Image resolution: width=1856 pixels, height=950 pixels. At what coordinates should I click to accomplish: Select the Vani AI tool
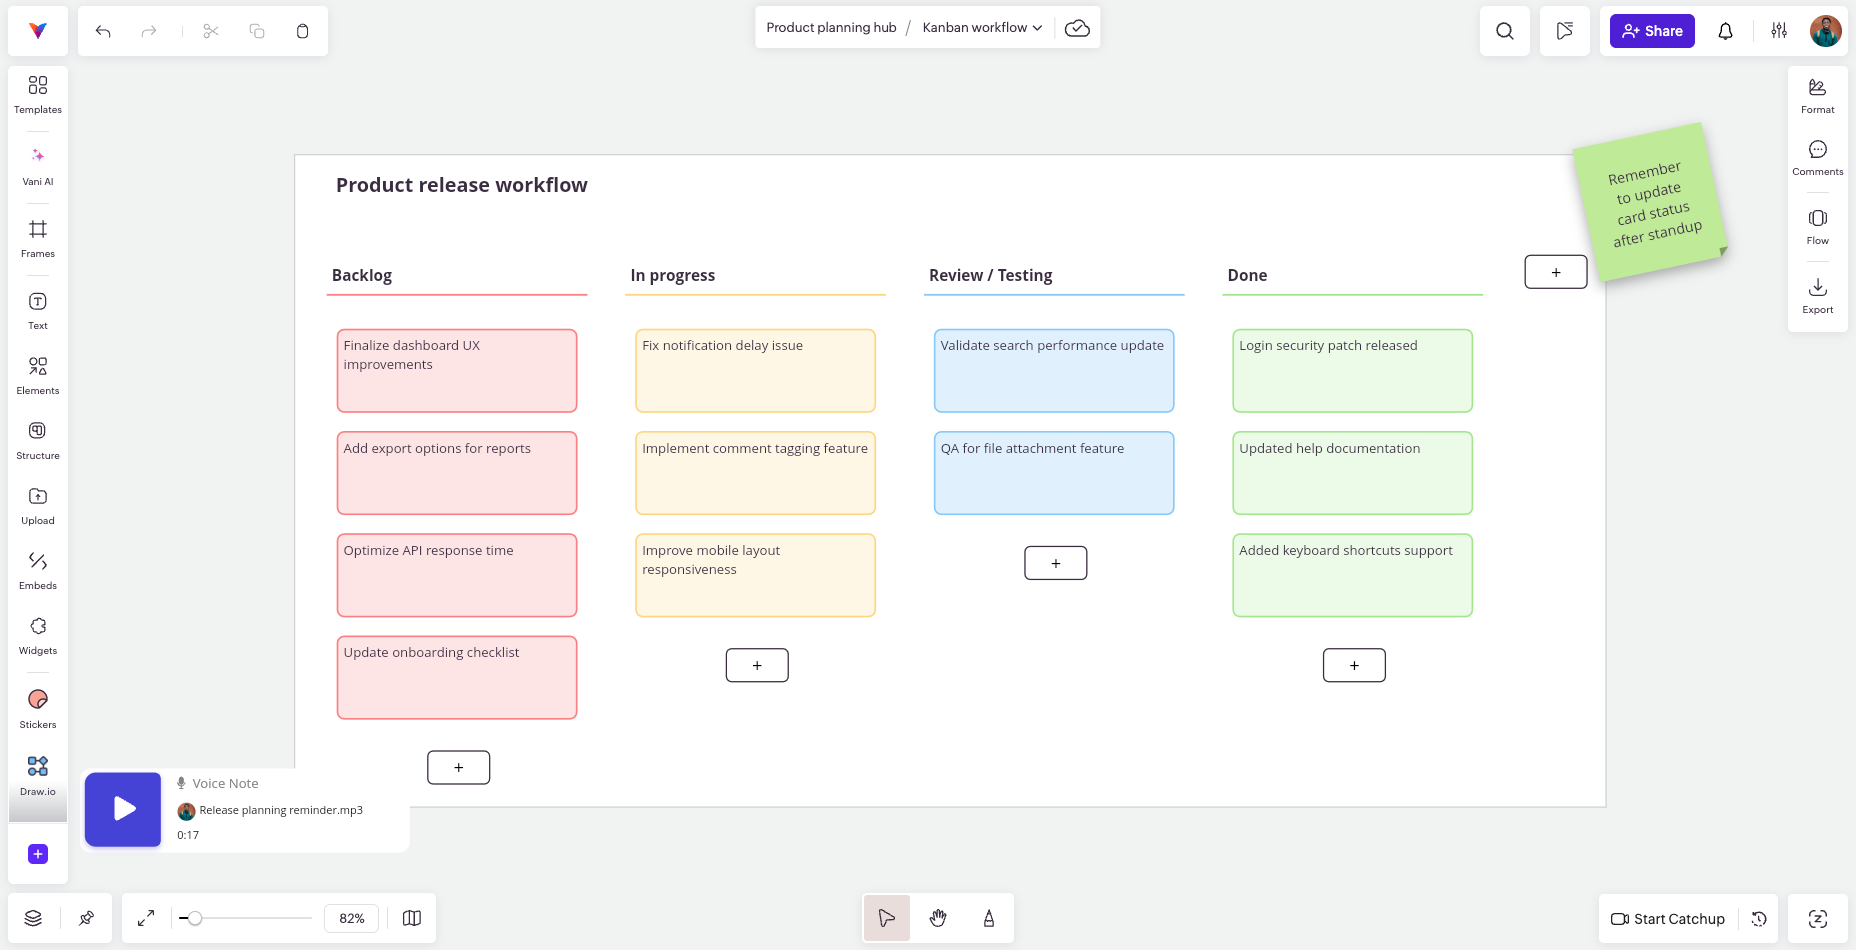pyautogui.click(x=37, y=165)
